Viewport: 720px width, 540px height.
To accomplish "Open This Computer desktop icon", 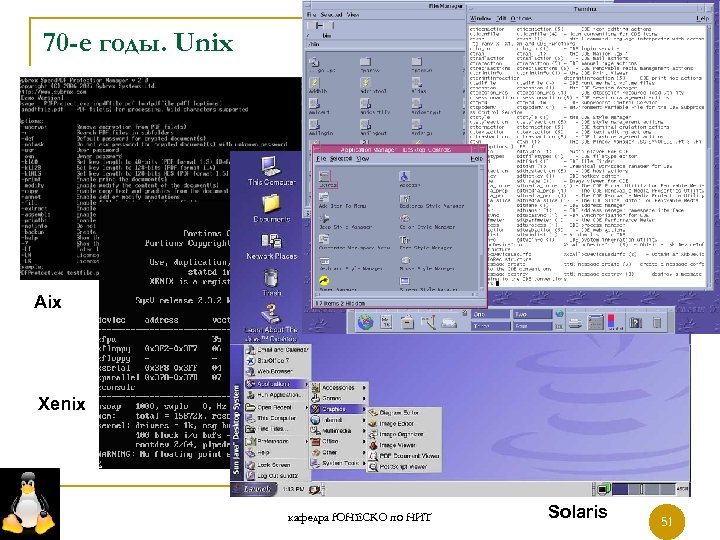I will tap(271, 170).
